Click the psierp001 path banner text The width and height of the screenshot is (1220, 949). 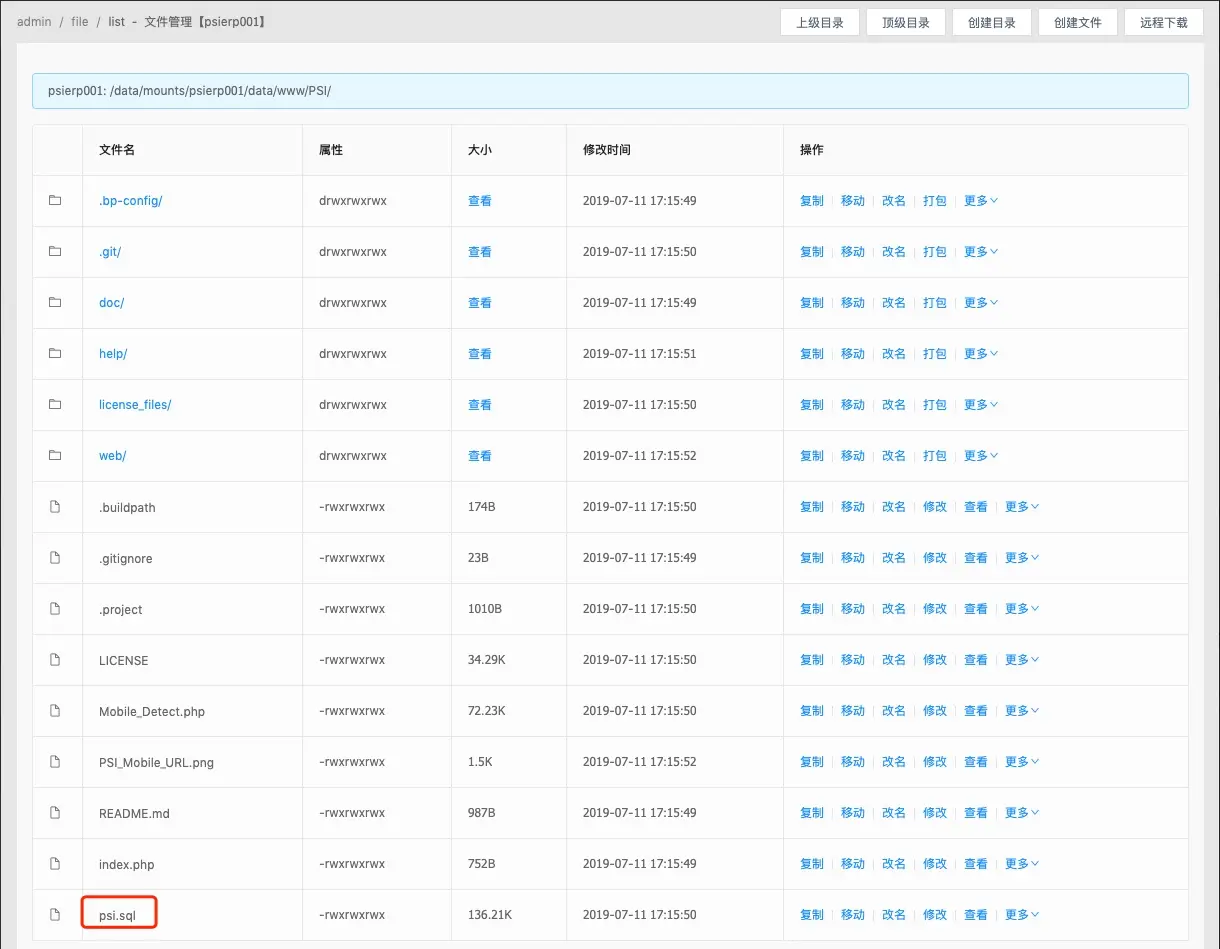190,90
